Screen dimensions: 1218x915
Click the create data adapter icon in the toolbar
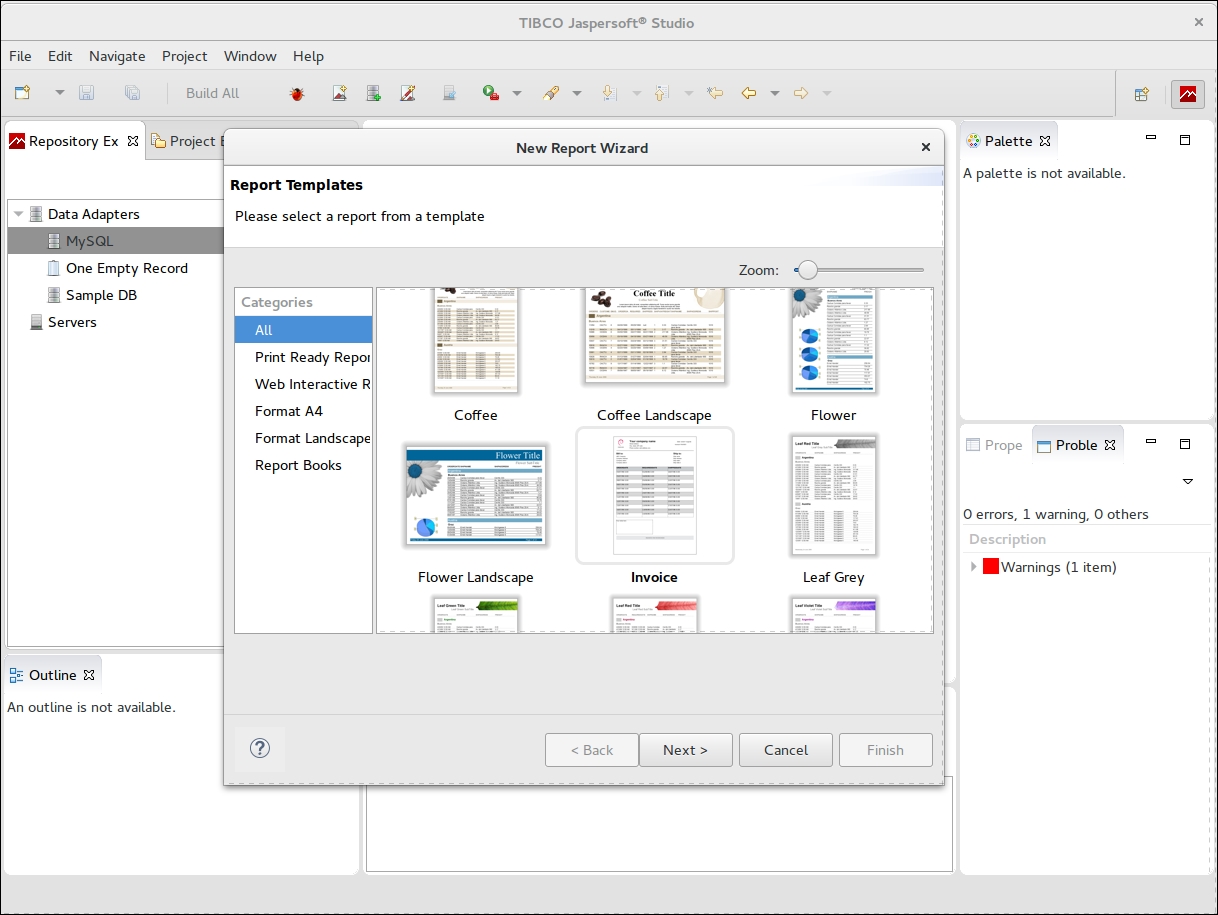373,93
